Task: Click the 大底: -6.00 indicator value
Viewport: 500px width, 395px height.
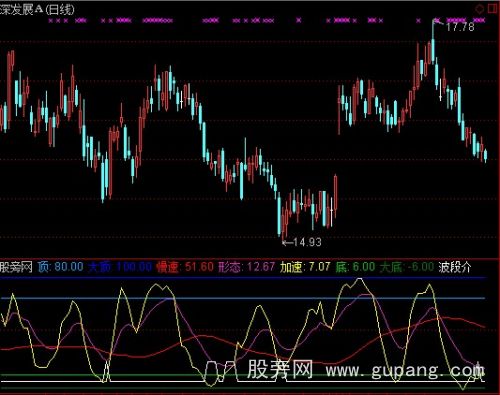Action: click(x=407, y=267)
